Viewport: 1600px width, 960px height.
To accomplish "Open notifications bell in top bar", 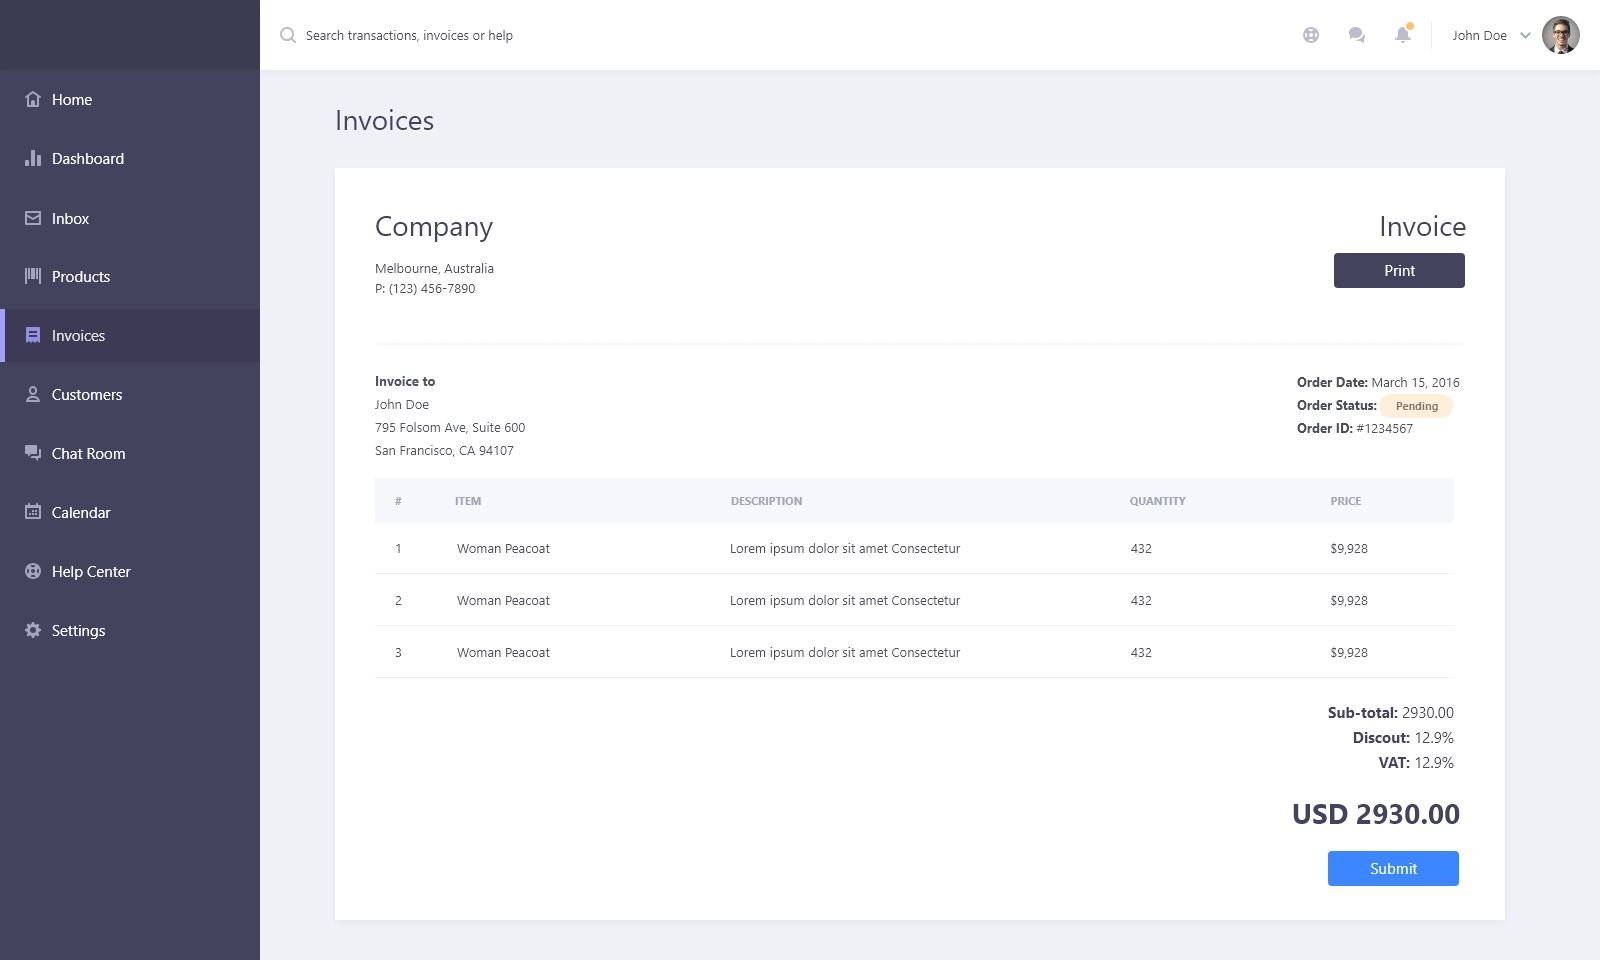I will tap(1403, 35).
